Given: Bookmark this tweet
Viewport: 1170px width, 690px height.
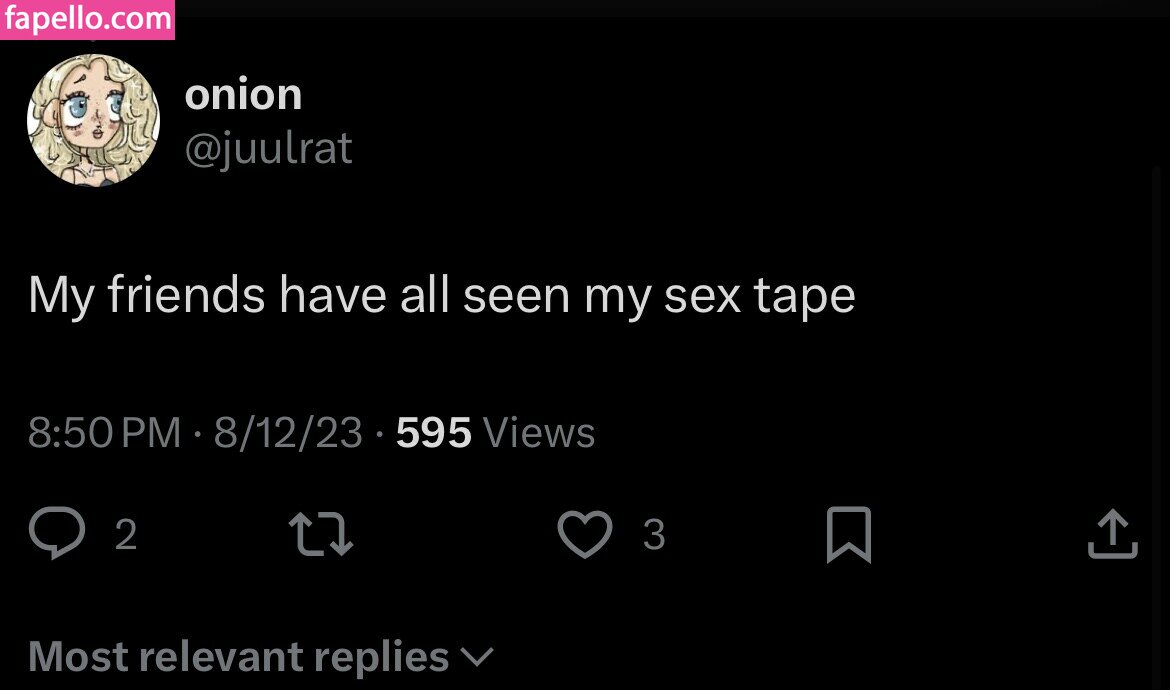Looking at the screenshot, I should (849, 534).
